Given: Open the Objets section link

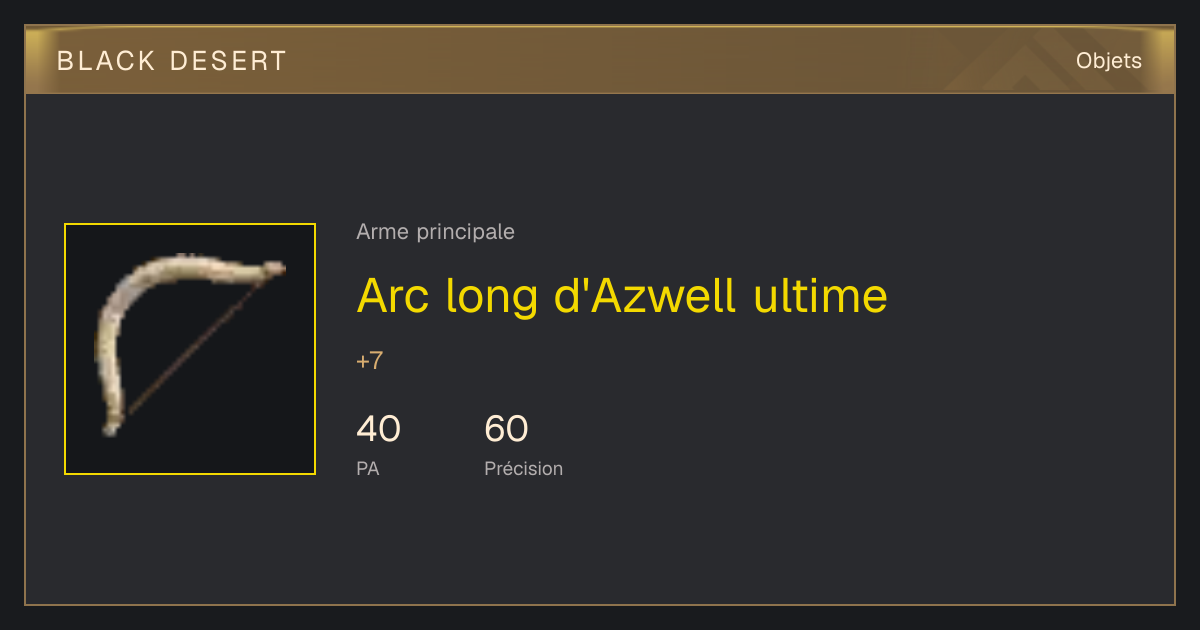Looking at the screenshot, I should click(1108, 61).
